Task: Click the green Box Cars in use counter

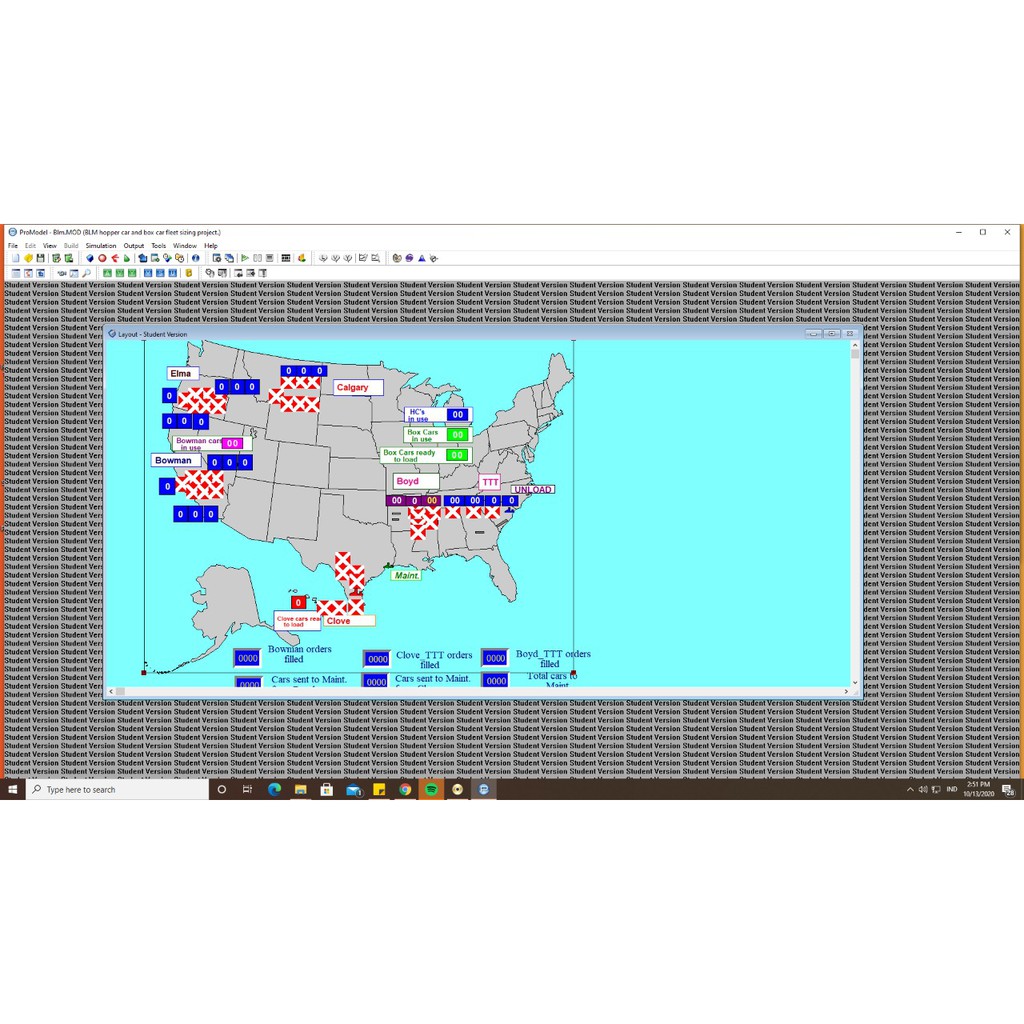Action: click(457, 435)
